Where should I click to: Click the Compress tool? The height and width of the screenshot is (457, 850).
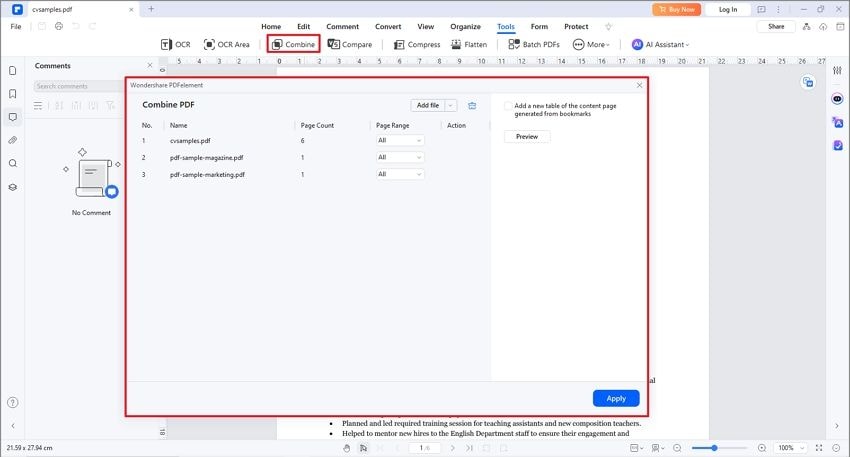(417, 44)
